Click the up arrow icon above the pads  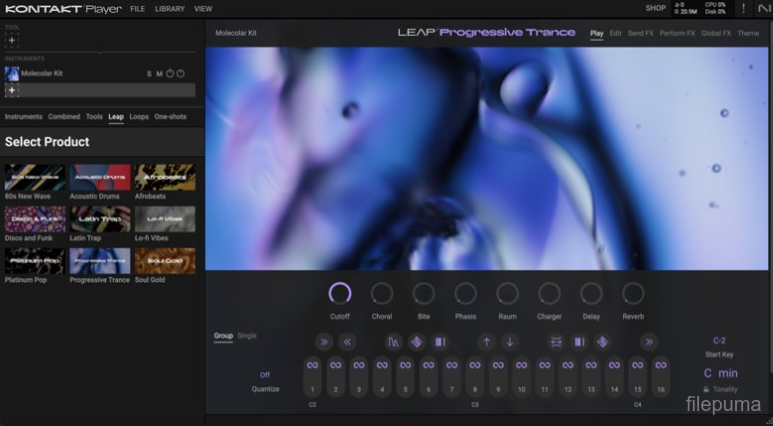pos(486,342)
